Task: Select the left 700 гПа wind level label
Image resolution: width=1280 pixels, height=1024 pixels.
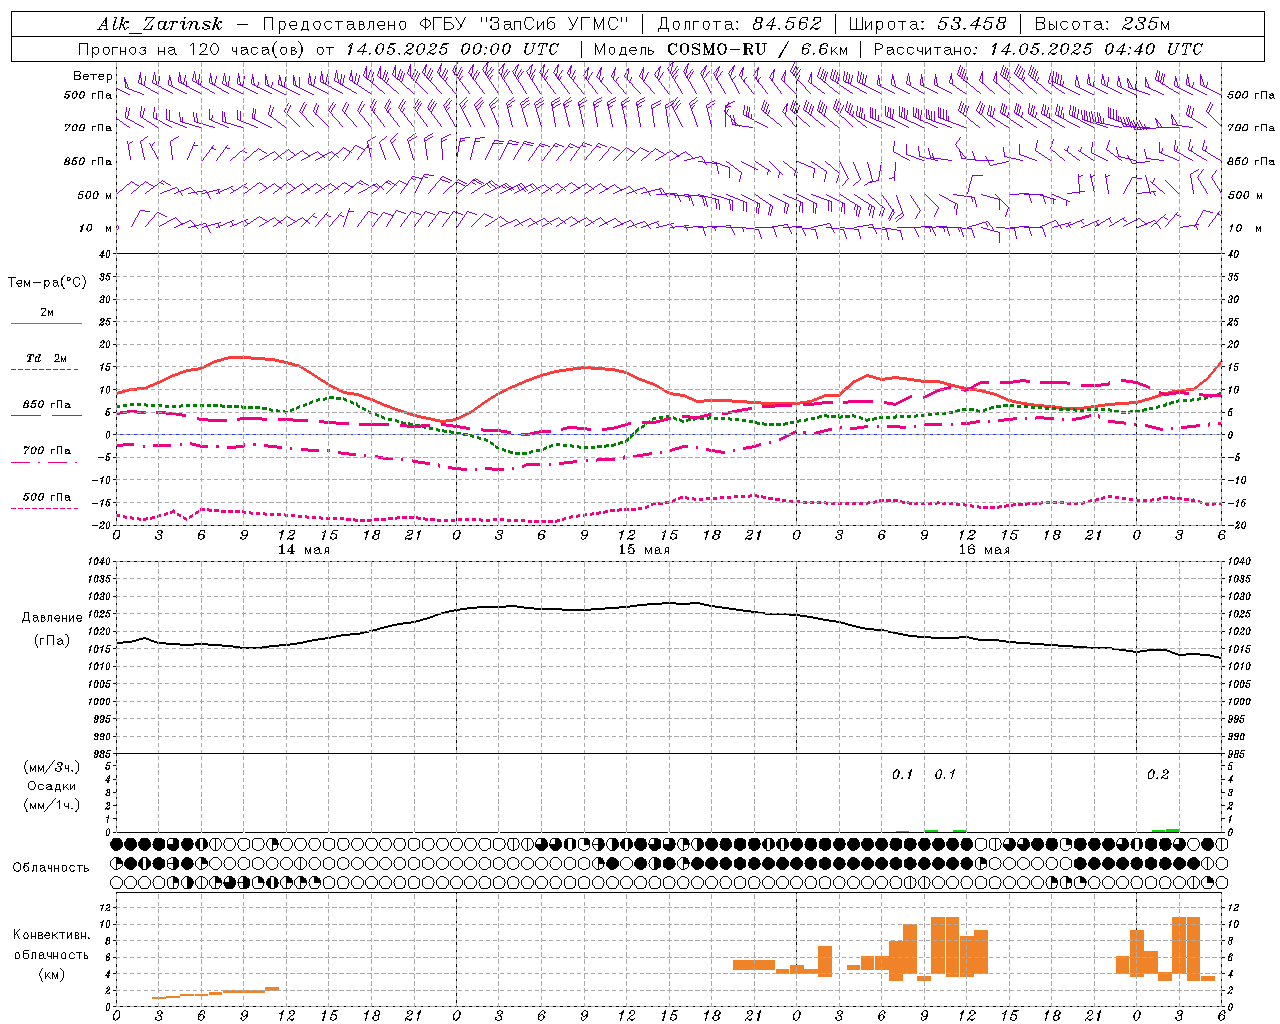Action: point(88,128)
